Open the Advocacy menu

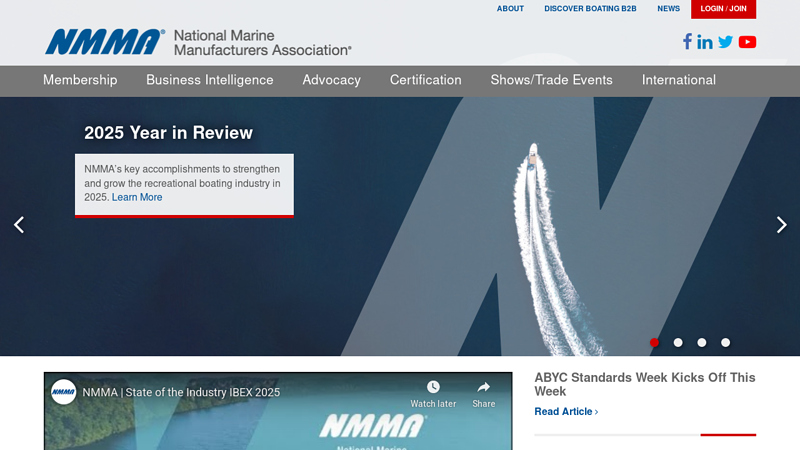point(332,80)
